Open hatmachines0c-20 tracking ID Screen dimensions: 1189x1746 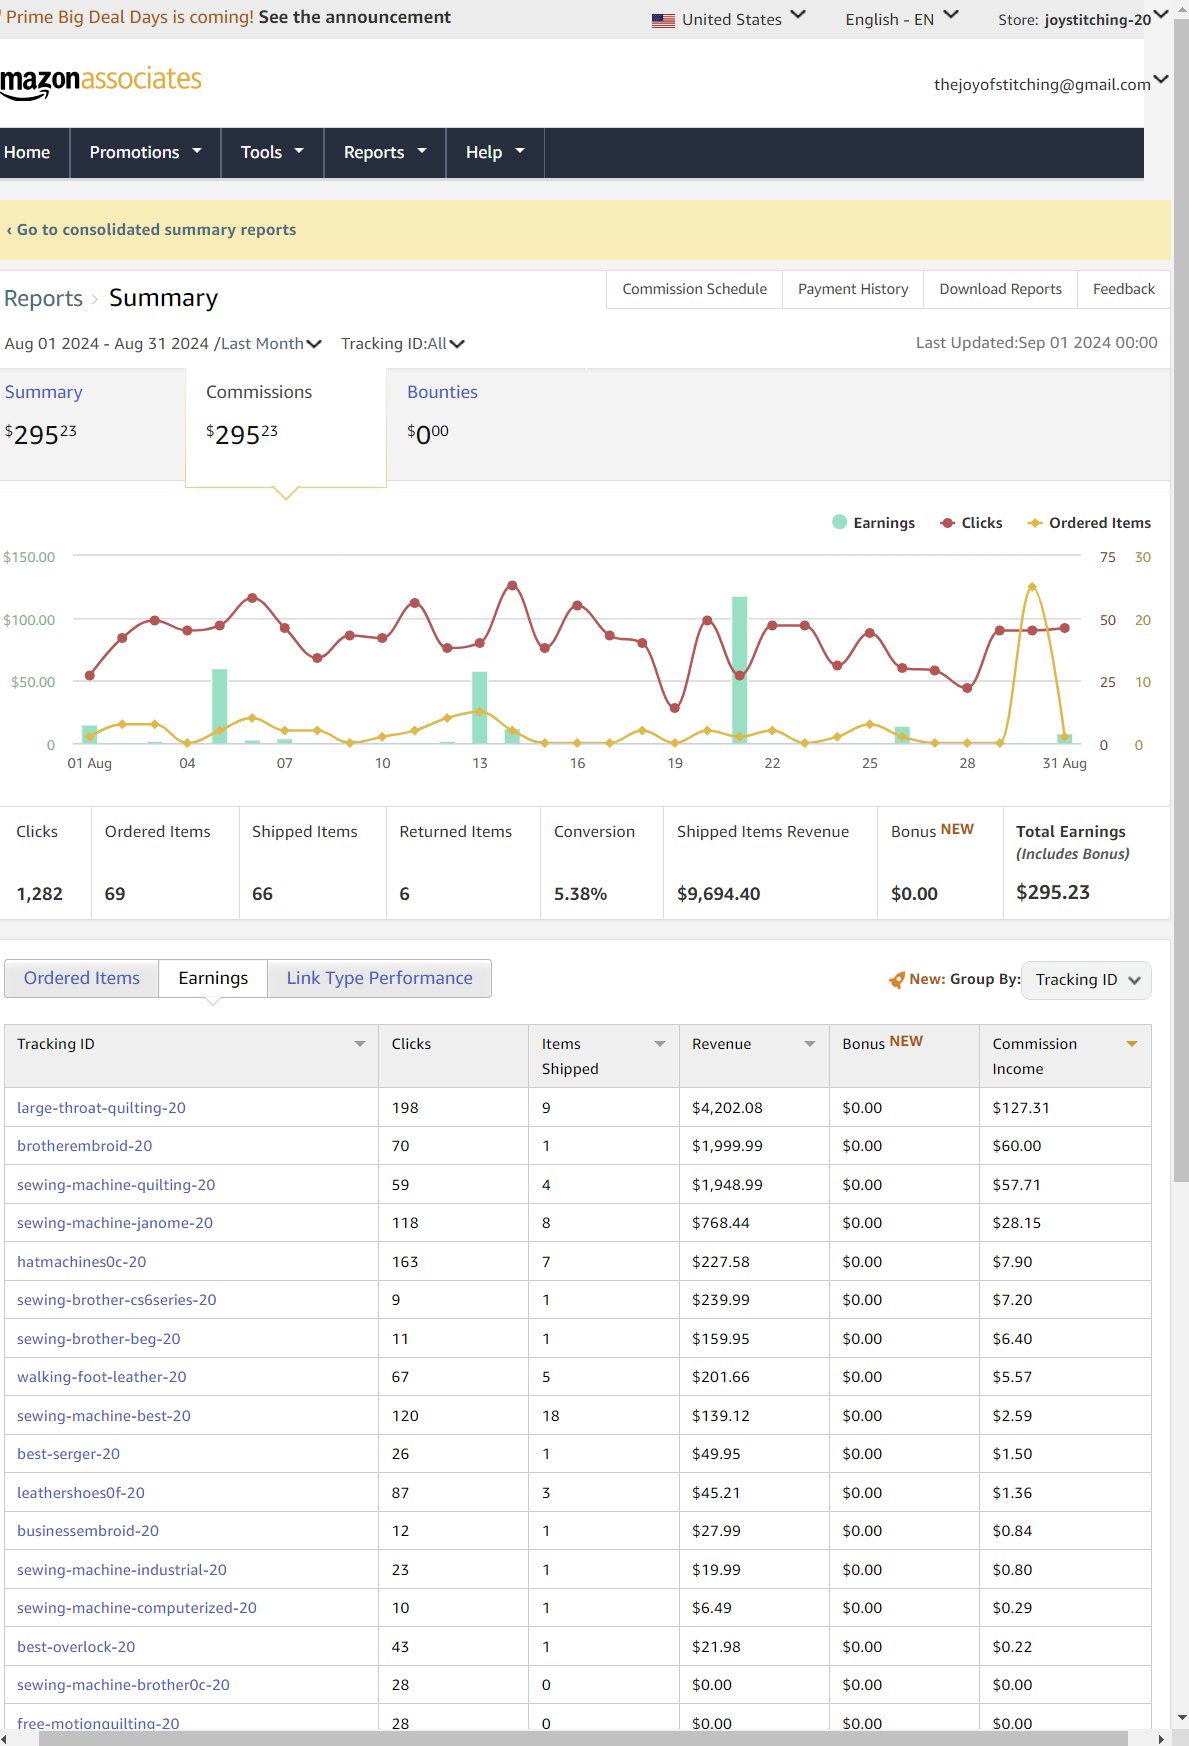pyautogui.click(x=82, y=1262)
